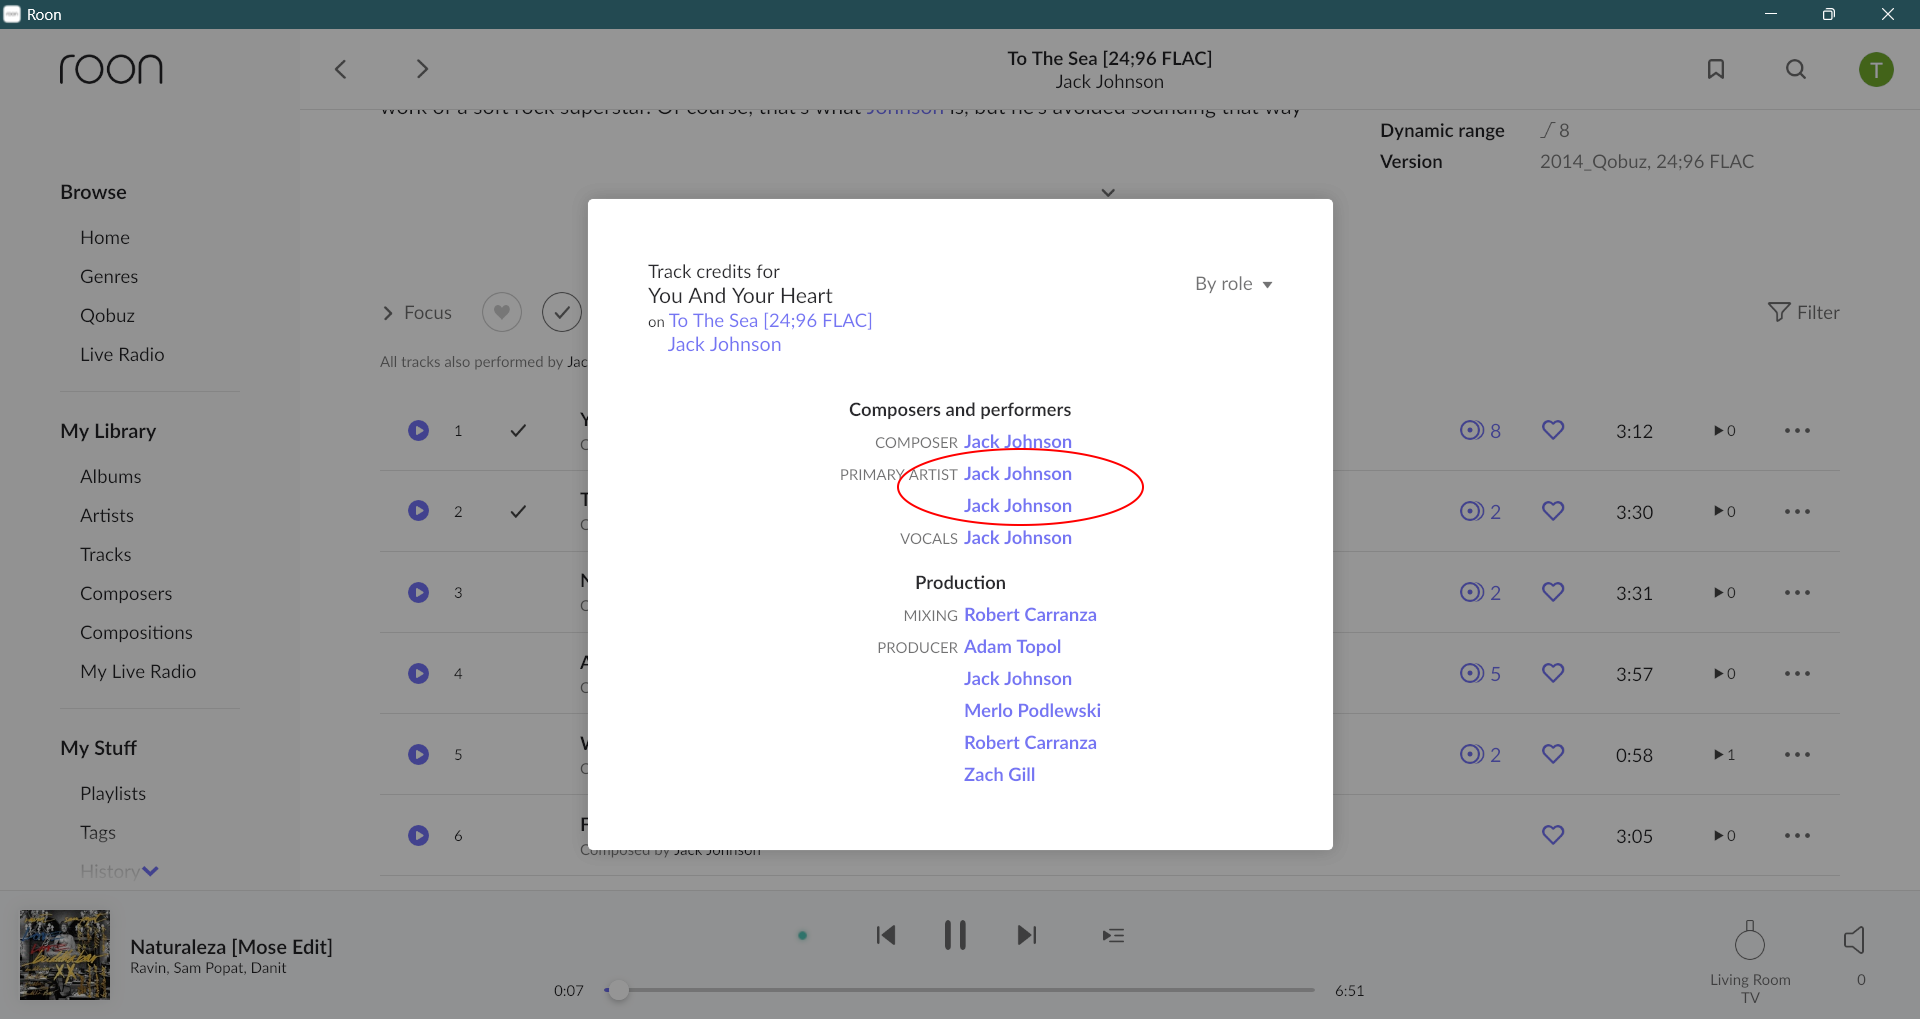The width and height of the screenshot is (1920, 1019).
Task: Toggle the checkmark filter next to Focus
Action: coord(562,312)
